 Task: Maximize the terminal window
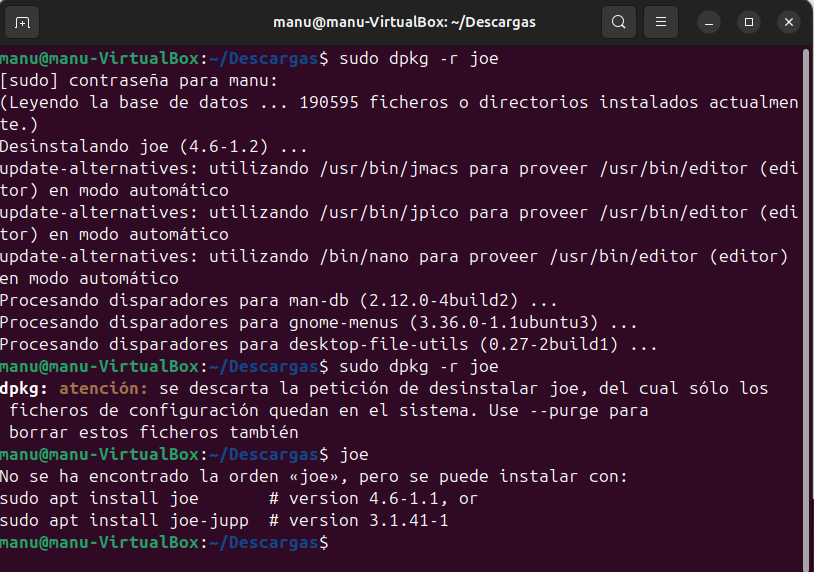tap(748, 22)
